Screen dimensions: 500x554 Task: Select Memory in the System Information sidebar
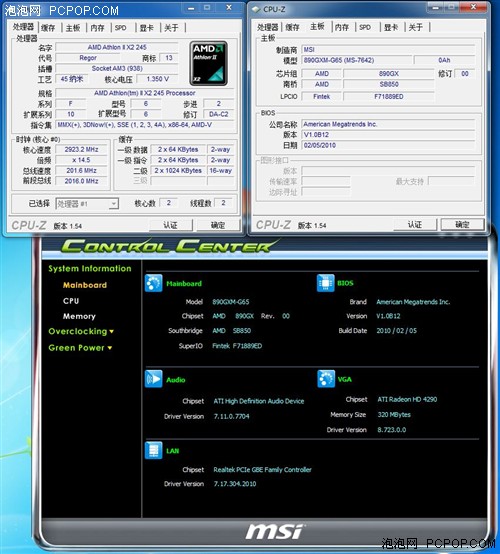pyautogui.click(x=79, y=316)
